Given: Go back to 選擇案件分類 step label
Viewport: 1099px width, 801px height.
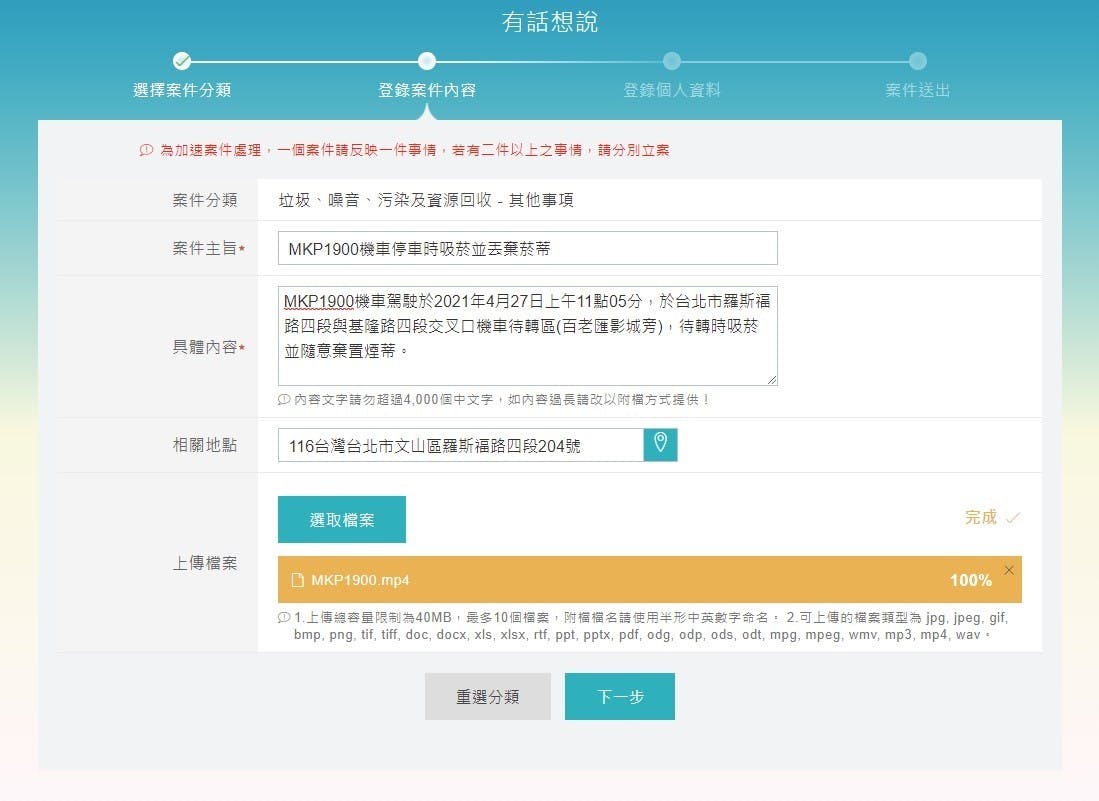Looking at the screenshot, I should [182, 90].
